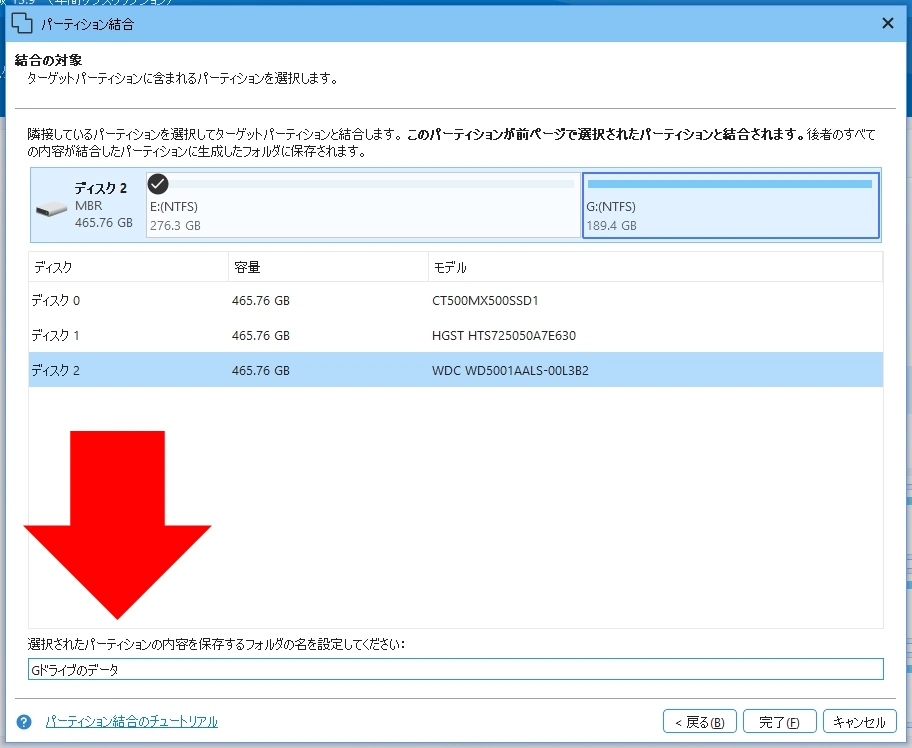This screenshot has height=748, width=912.
Task: Click the 戻る(B) back button
Action: click(700, 722)
